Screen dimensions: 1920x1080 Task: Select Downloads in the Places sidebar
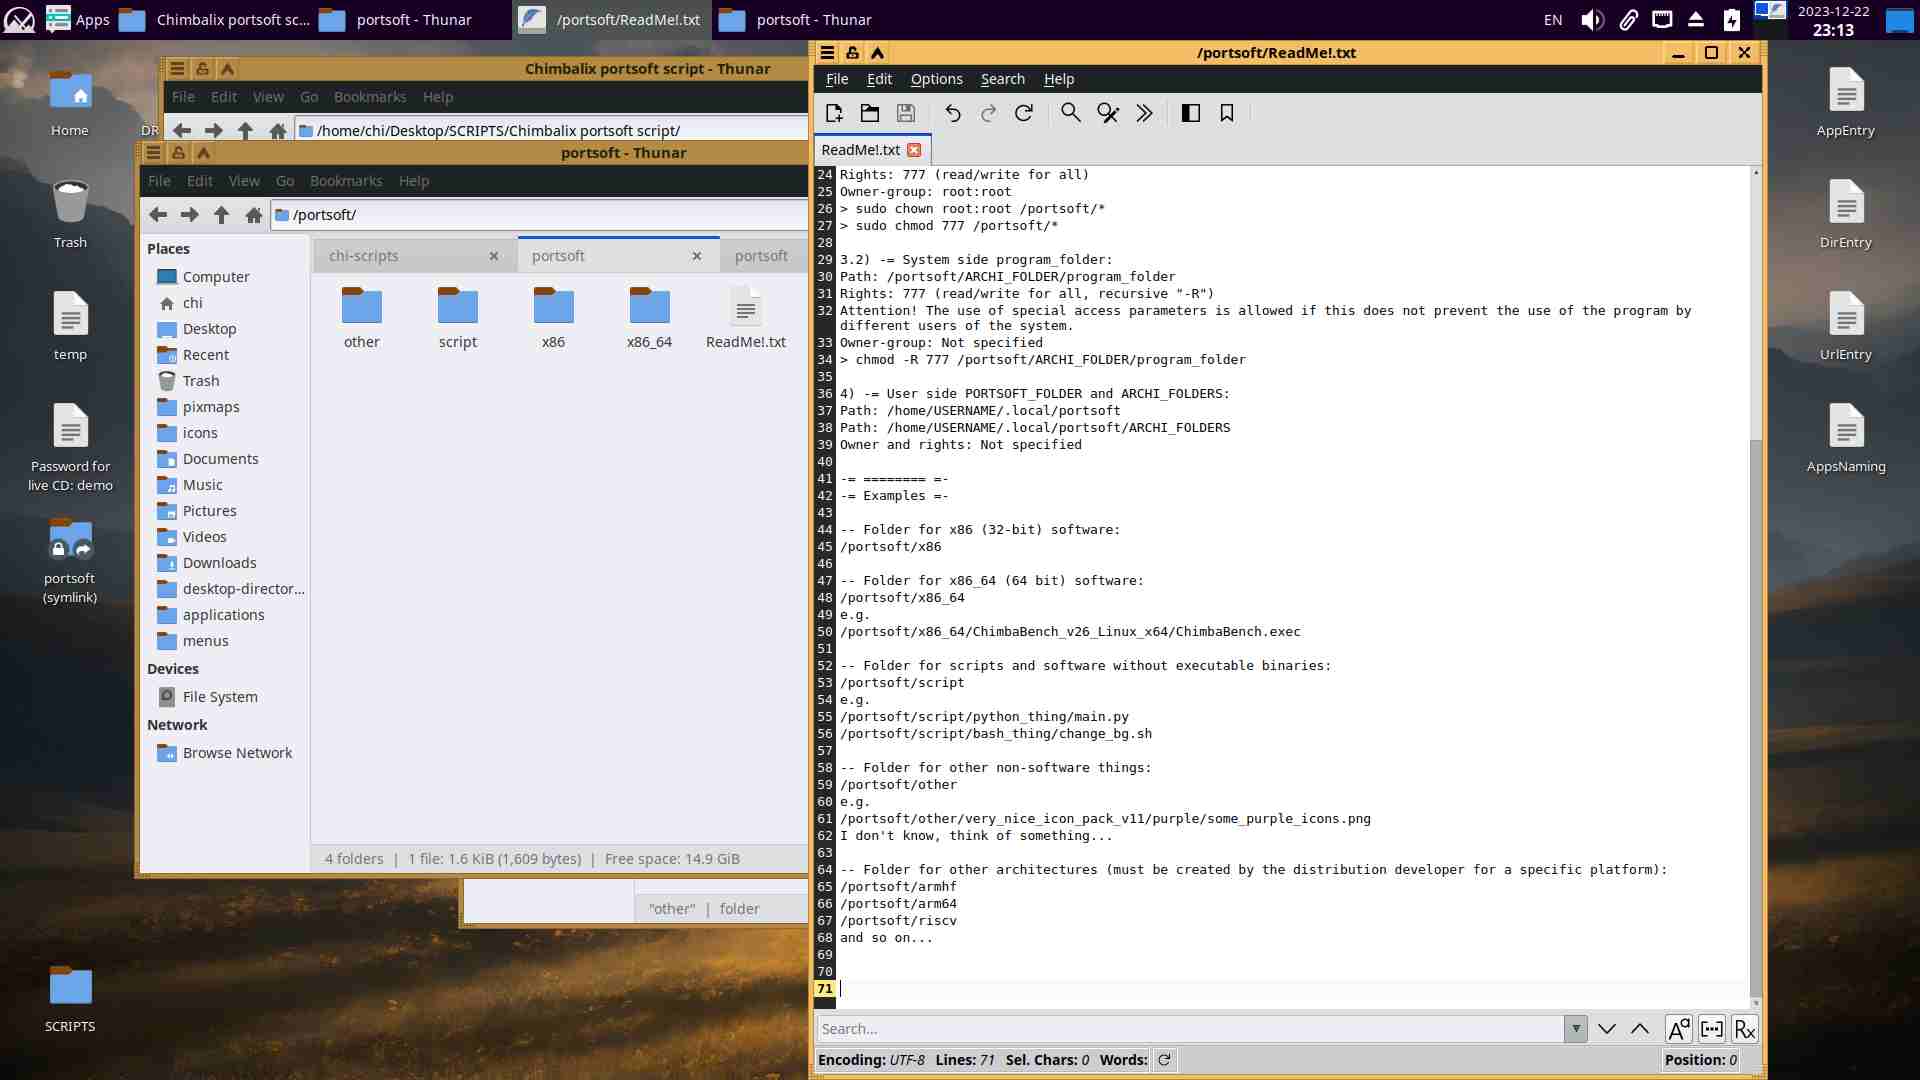coord(219,563)
